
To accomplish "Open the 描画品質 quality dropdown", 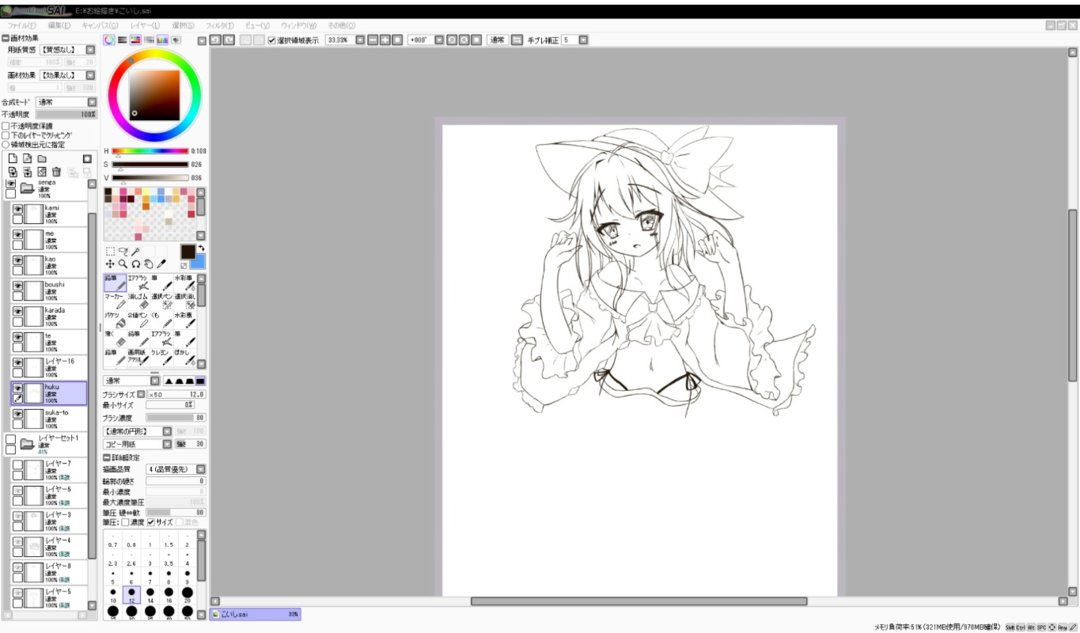I will coord(200,469).
